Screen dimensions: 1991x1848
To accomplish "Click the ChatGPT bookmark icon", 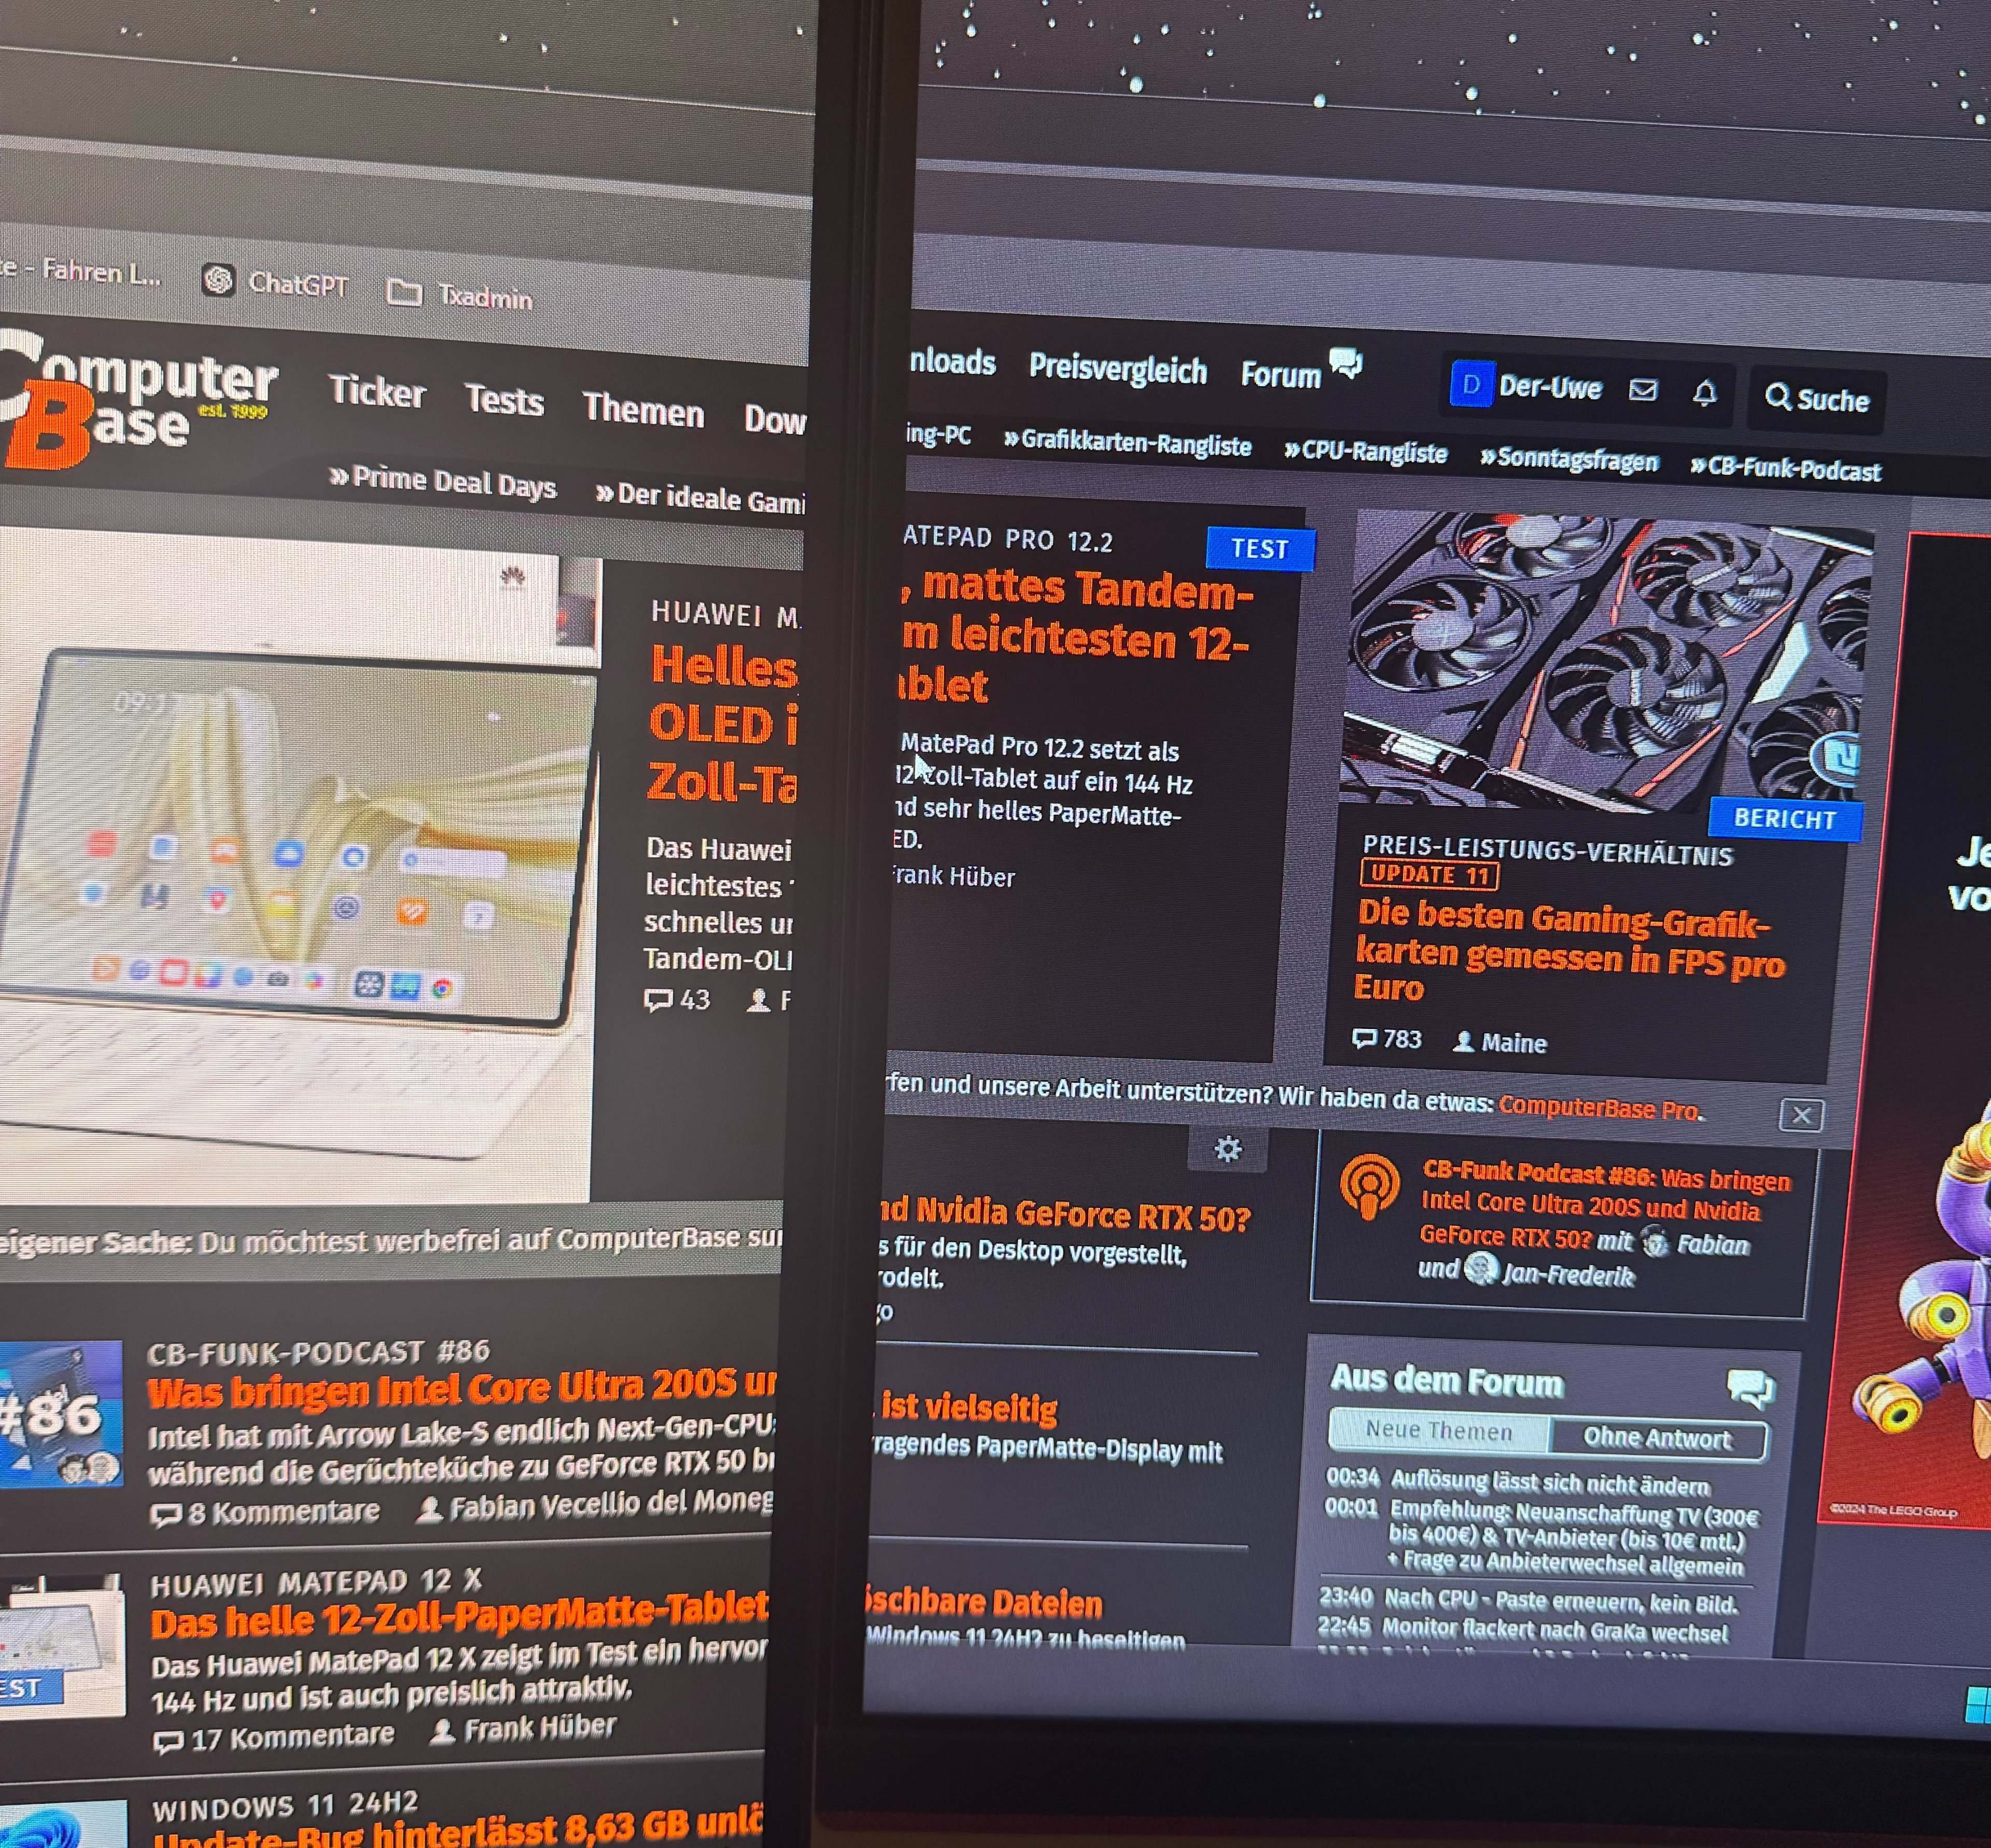I will (x=218, y=280).
